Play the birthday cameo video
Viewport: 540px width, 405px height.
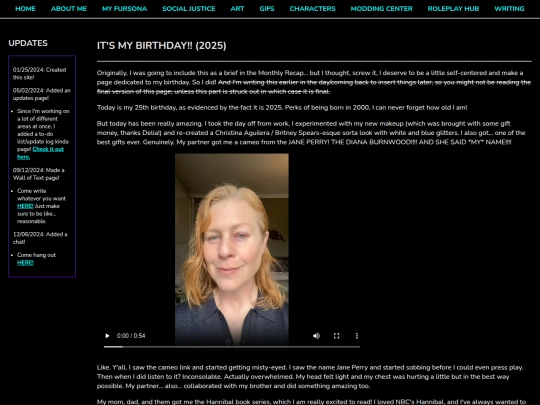pos(107,336)
